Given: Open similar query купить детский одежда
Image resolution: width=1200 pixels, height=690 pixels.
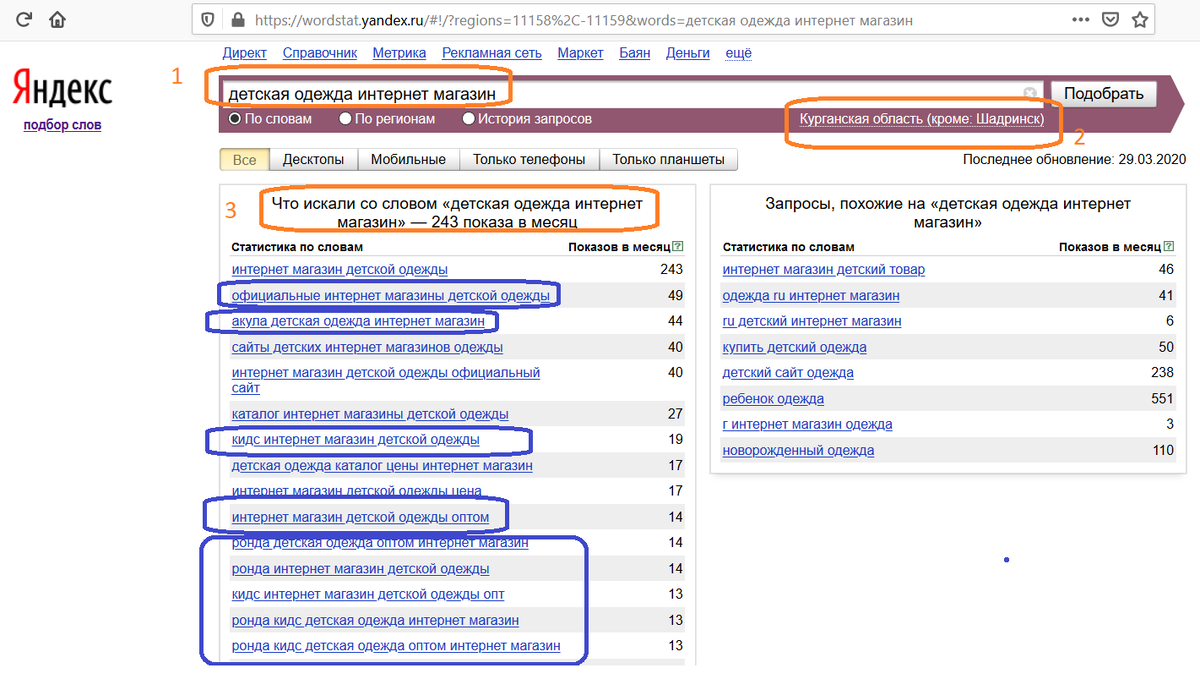Looking at the screenshot, I should [795, 347].
